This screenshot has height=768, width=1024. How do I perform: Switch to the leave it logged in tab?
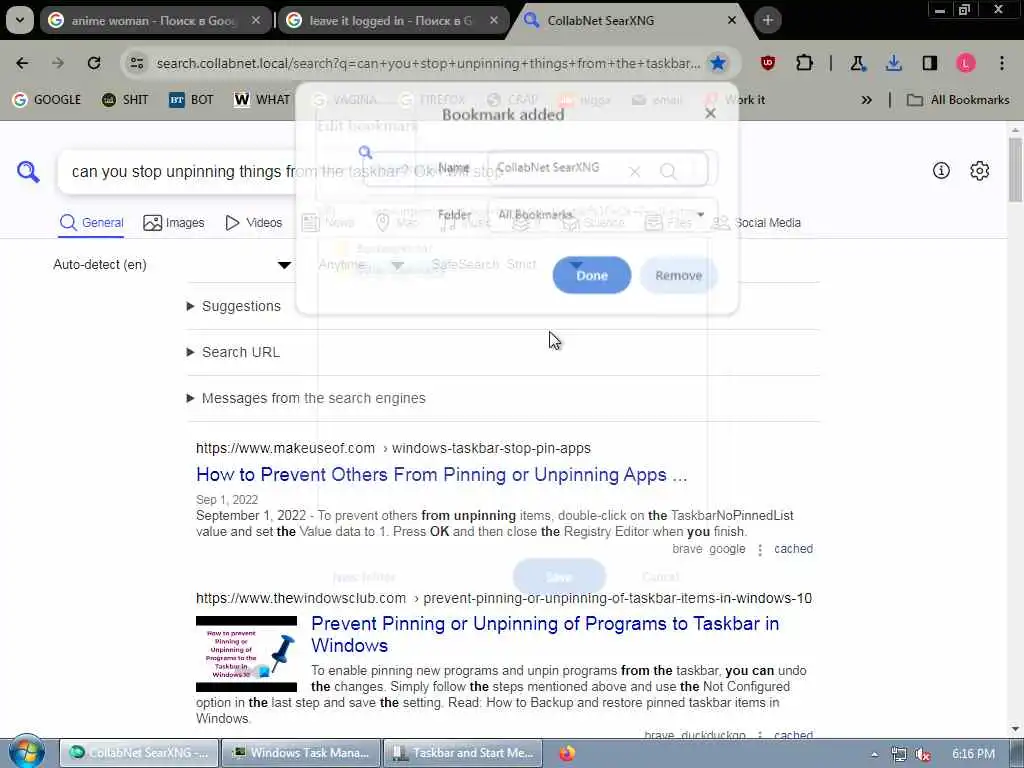click(x=393, y=20)
